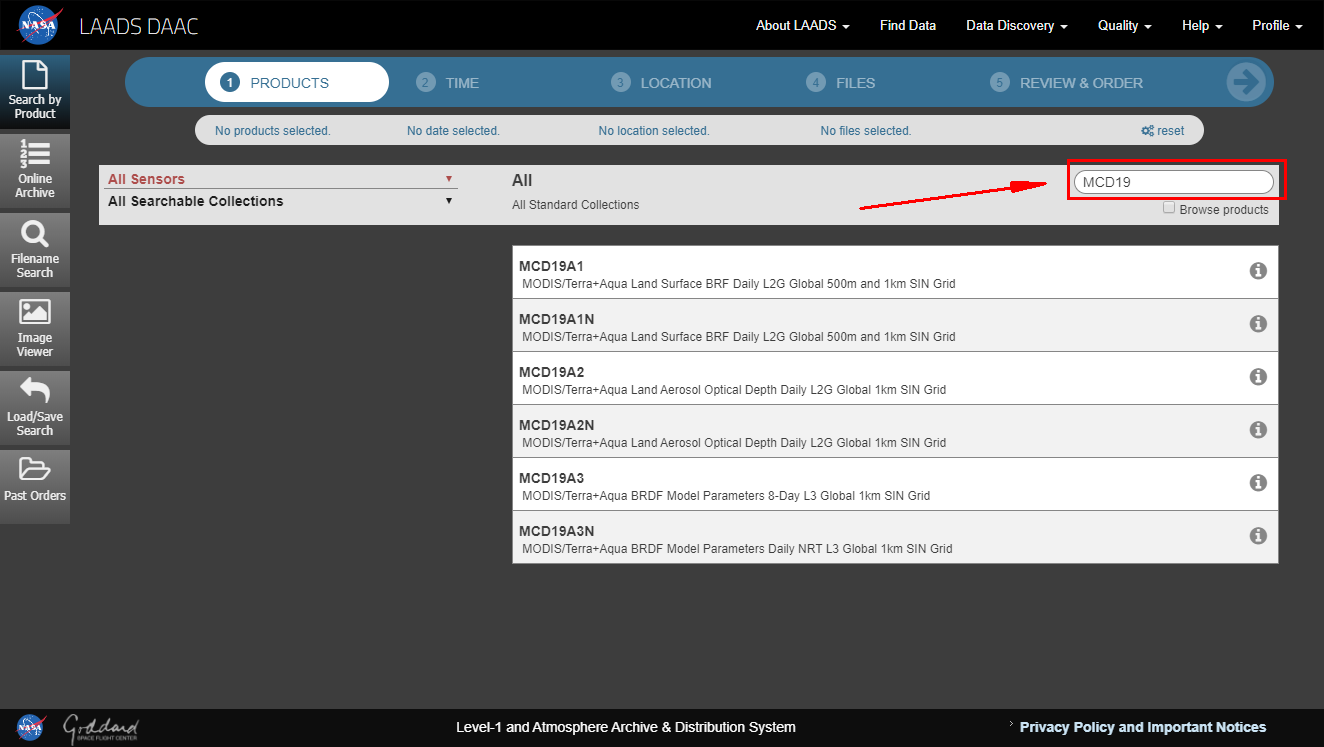Select the MCD19A3N Daily NRT product

pos(895,537)
